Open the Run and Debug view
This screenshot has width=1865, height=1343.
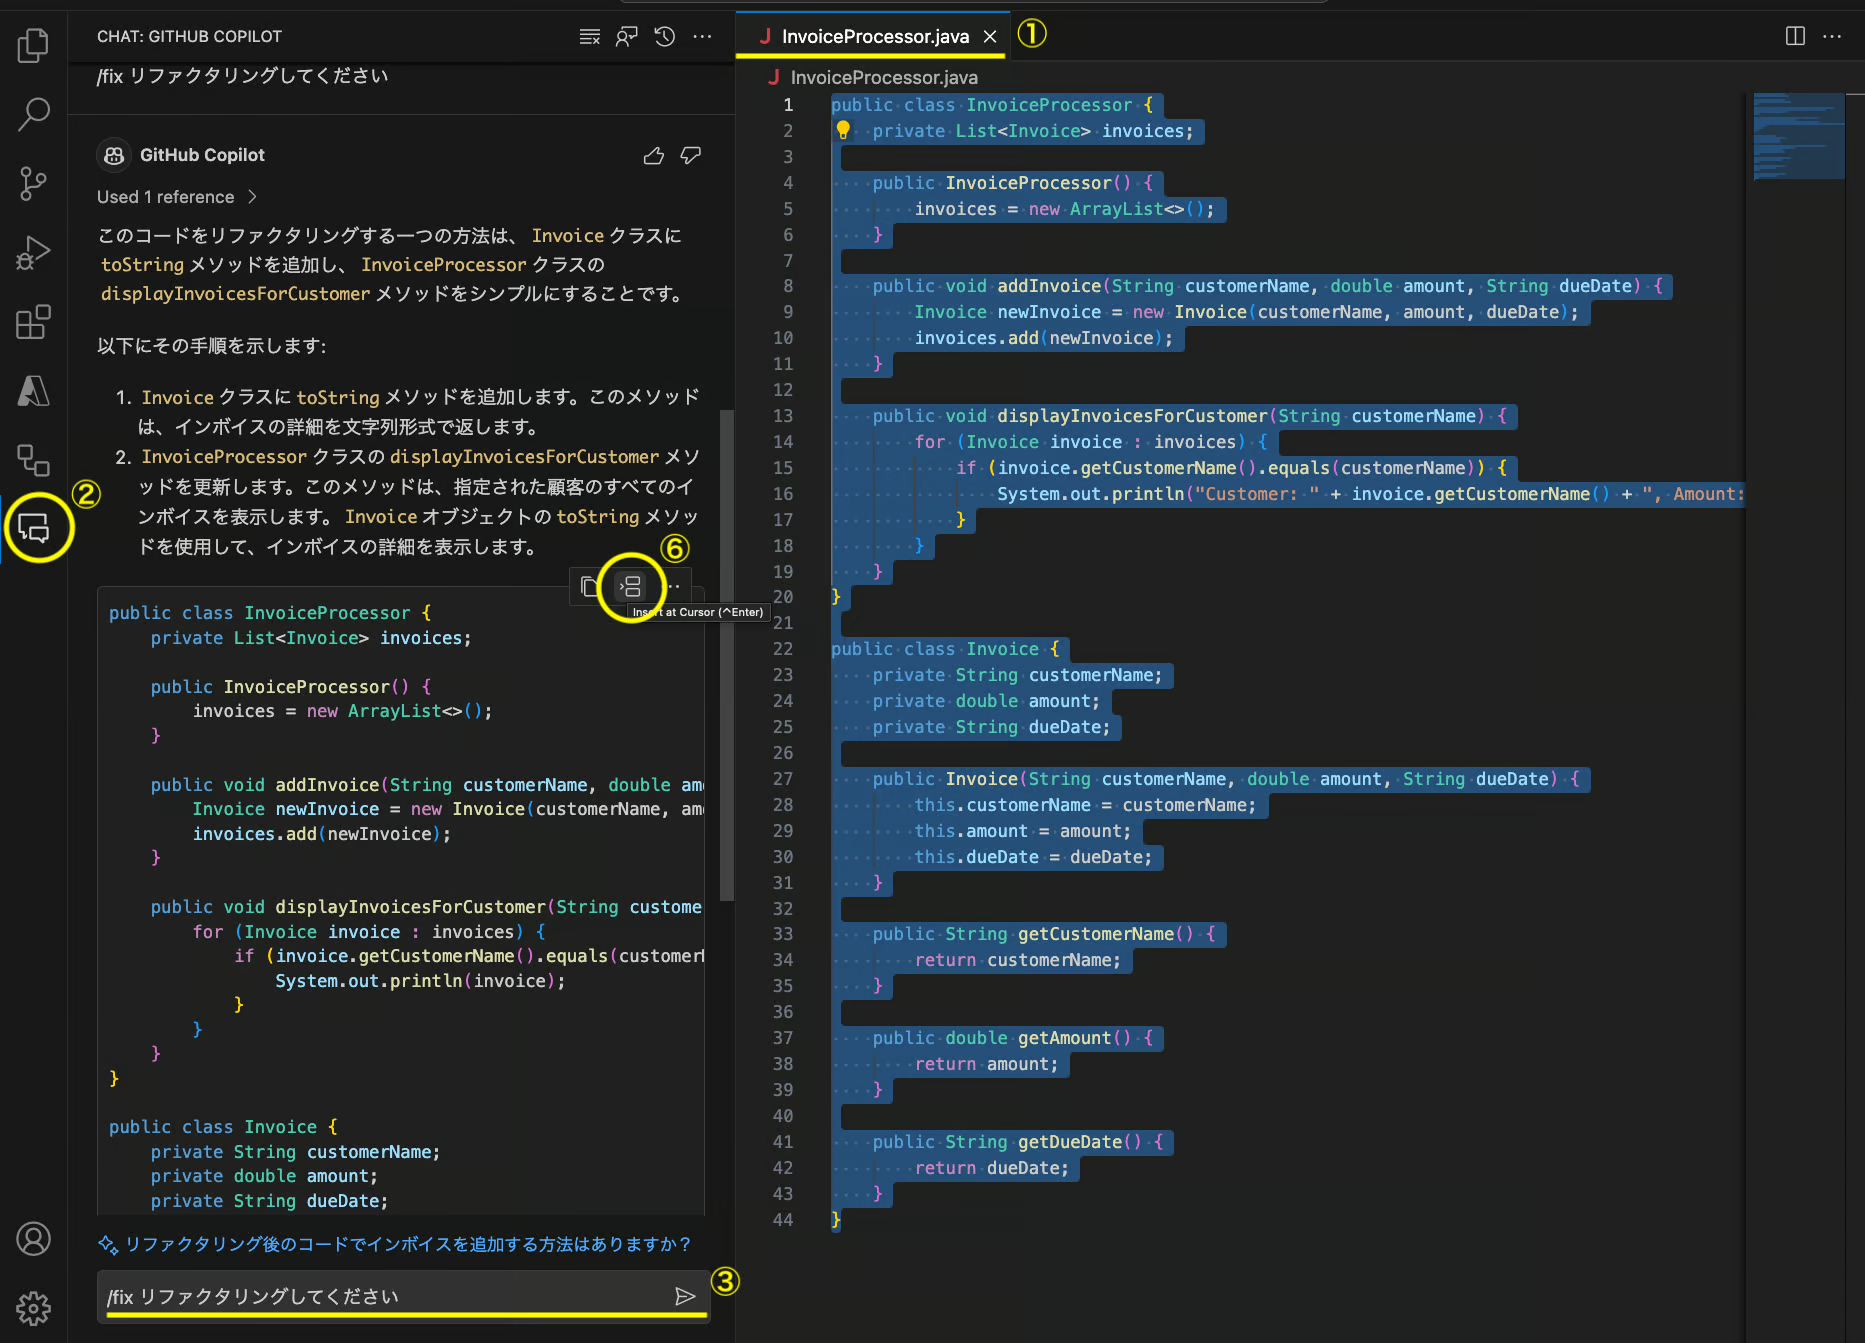[33, 253]
